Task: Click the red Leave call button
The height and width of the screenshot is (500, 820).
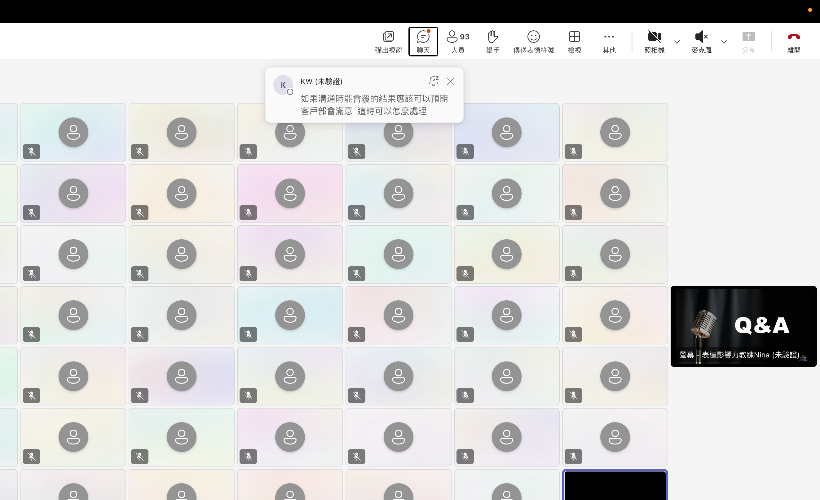Action: tap(794, 40)
